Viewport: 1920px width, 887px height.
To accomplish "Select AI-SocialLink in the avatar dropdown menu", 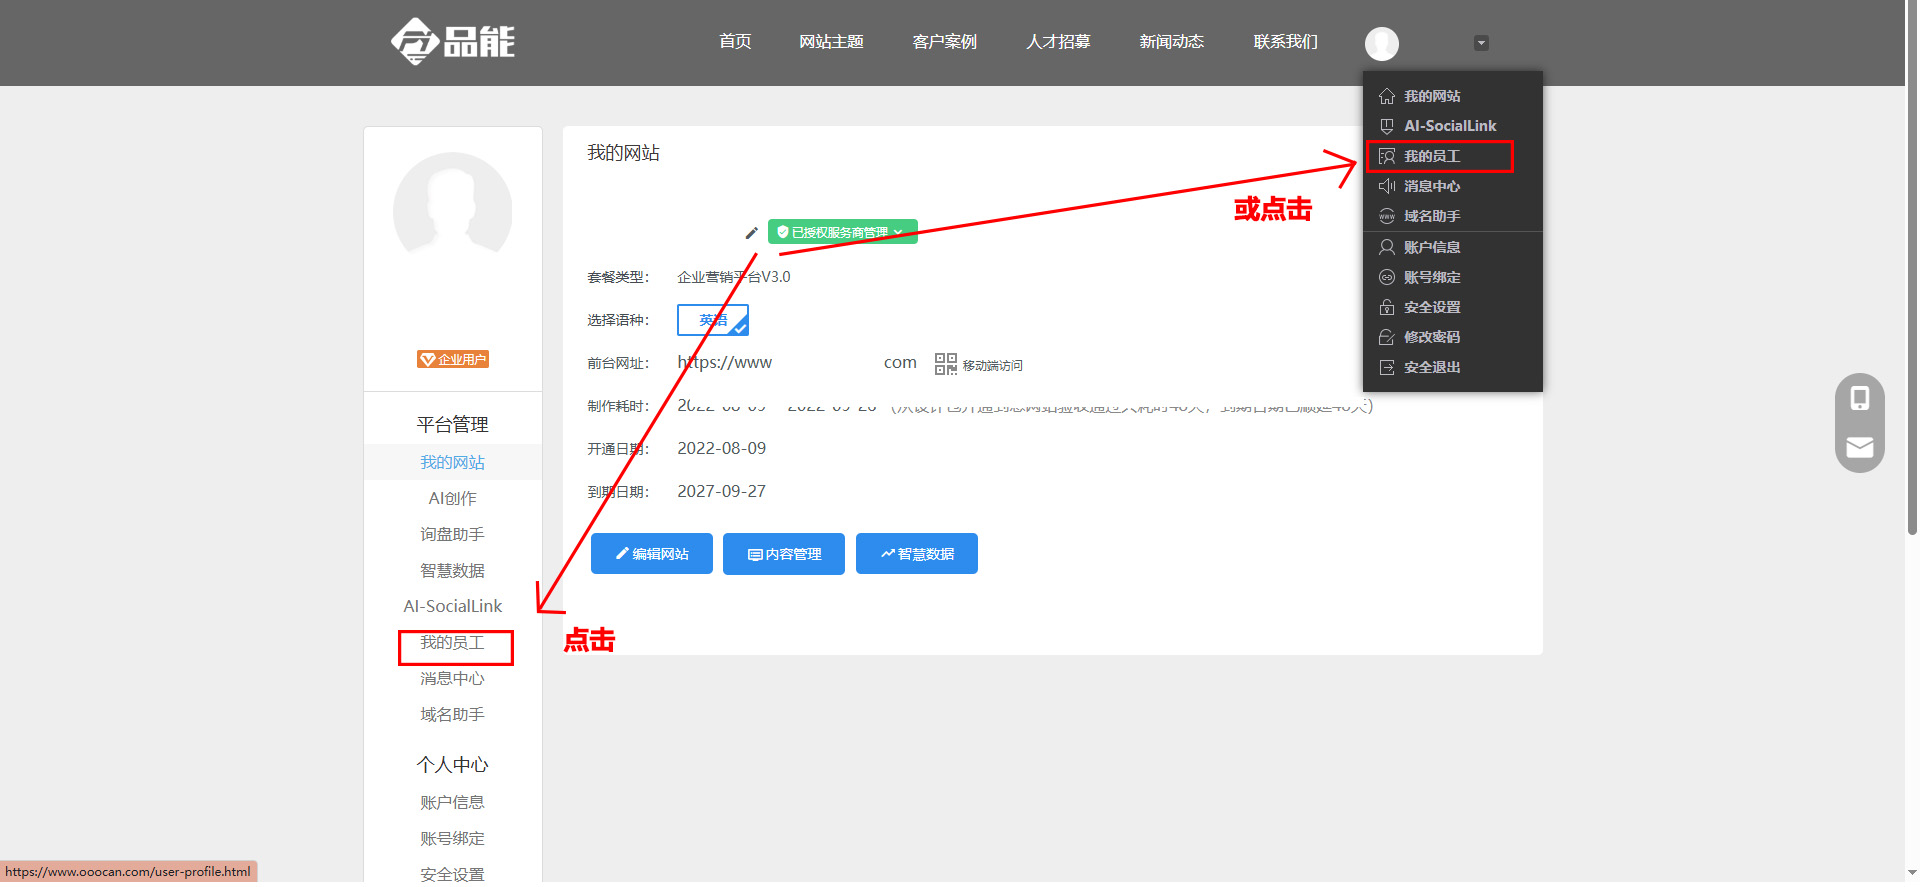I will (x=1450, y=126).
